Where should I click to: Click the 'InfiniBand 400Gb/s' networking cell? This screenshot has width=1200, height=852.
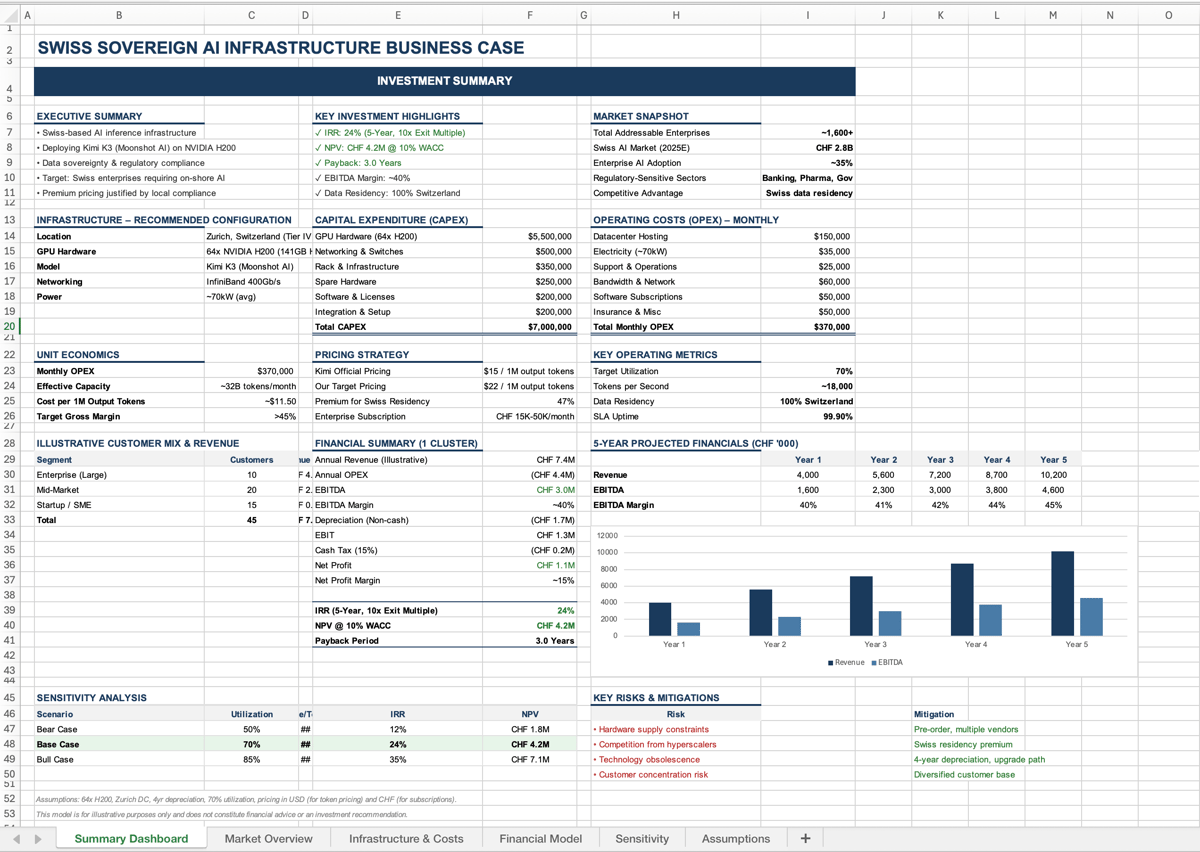[x=251, y=281]
